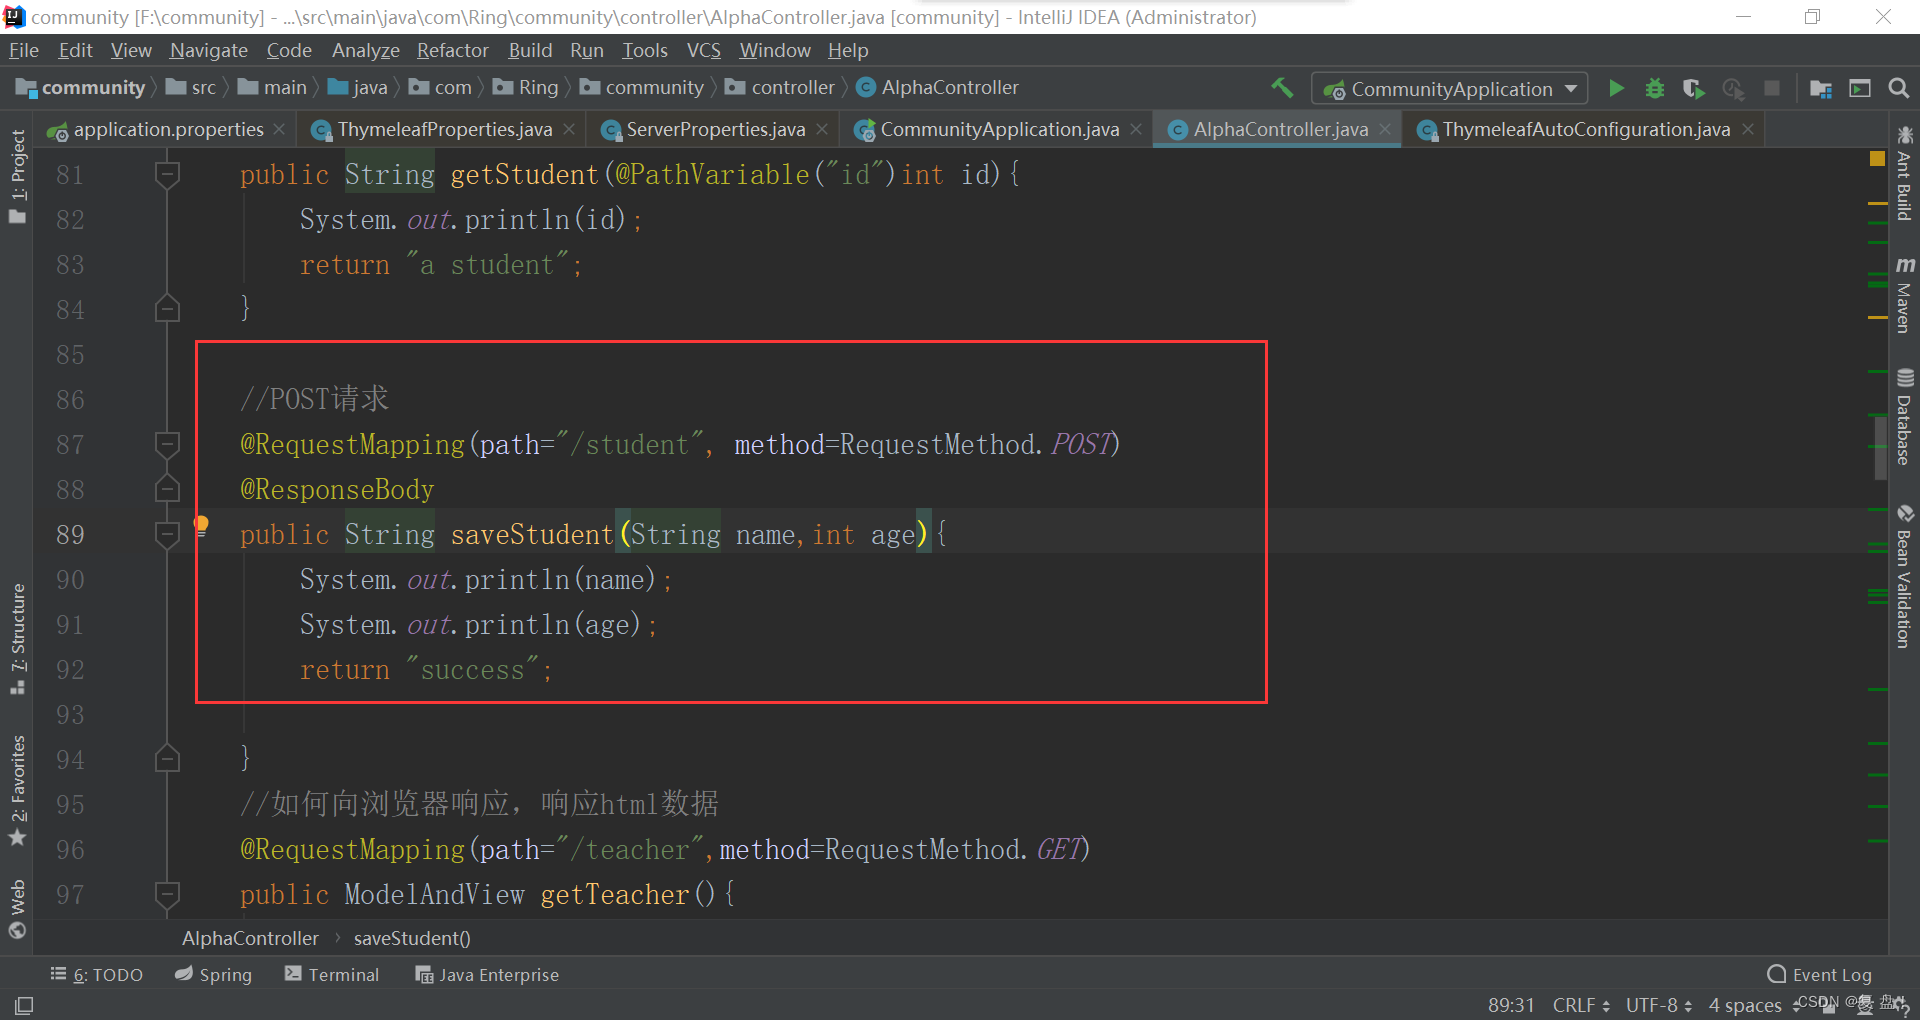The height and width of the screenshot is (1020, 1920).
Task: Open the Project tool window
Action: 18,177
